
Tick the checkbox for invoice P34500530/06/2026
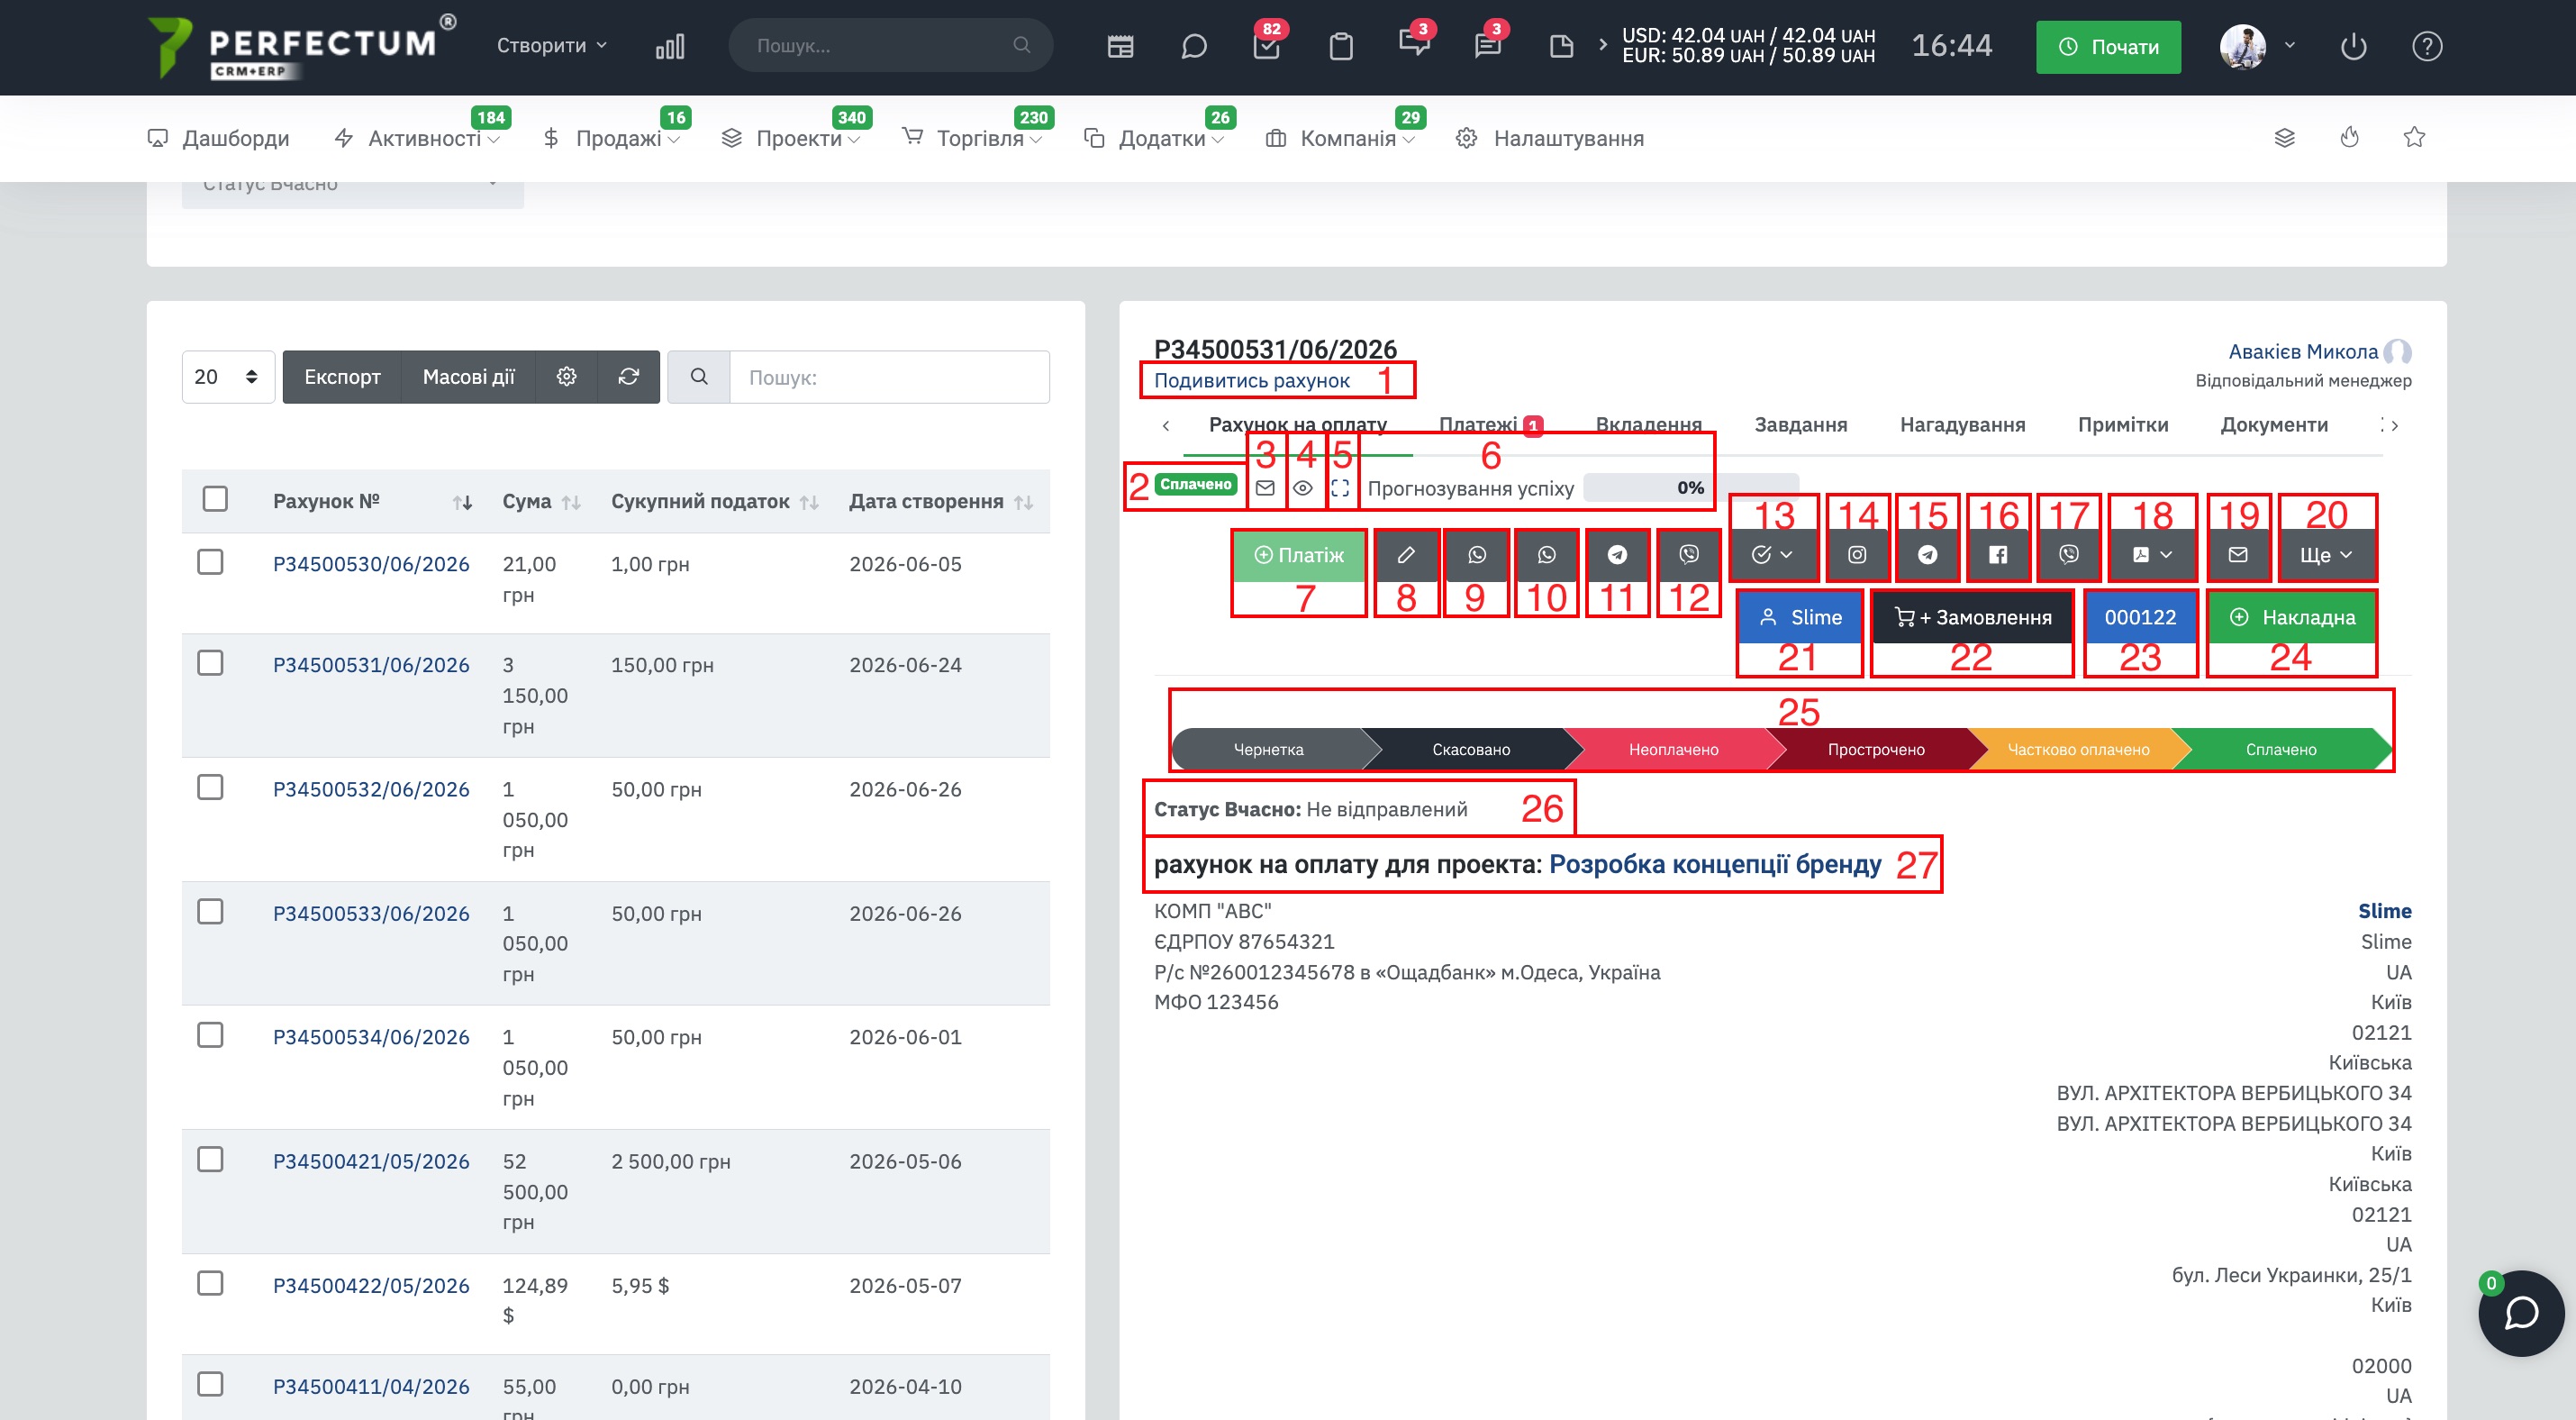[210, 562]
